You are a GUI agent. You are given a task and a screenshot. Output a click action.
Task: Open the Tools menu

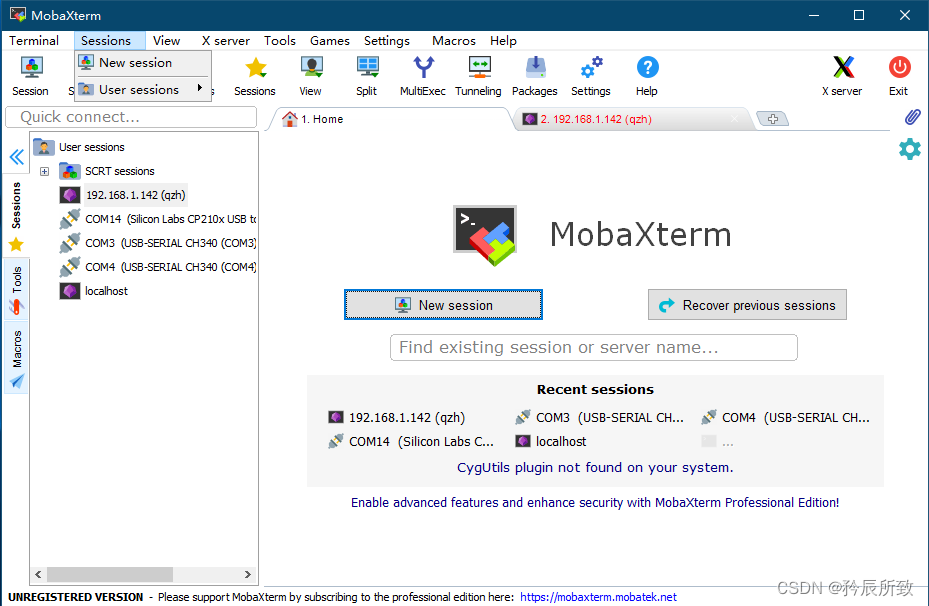point(280,40)
